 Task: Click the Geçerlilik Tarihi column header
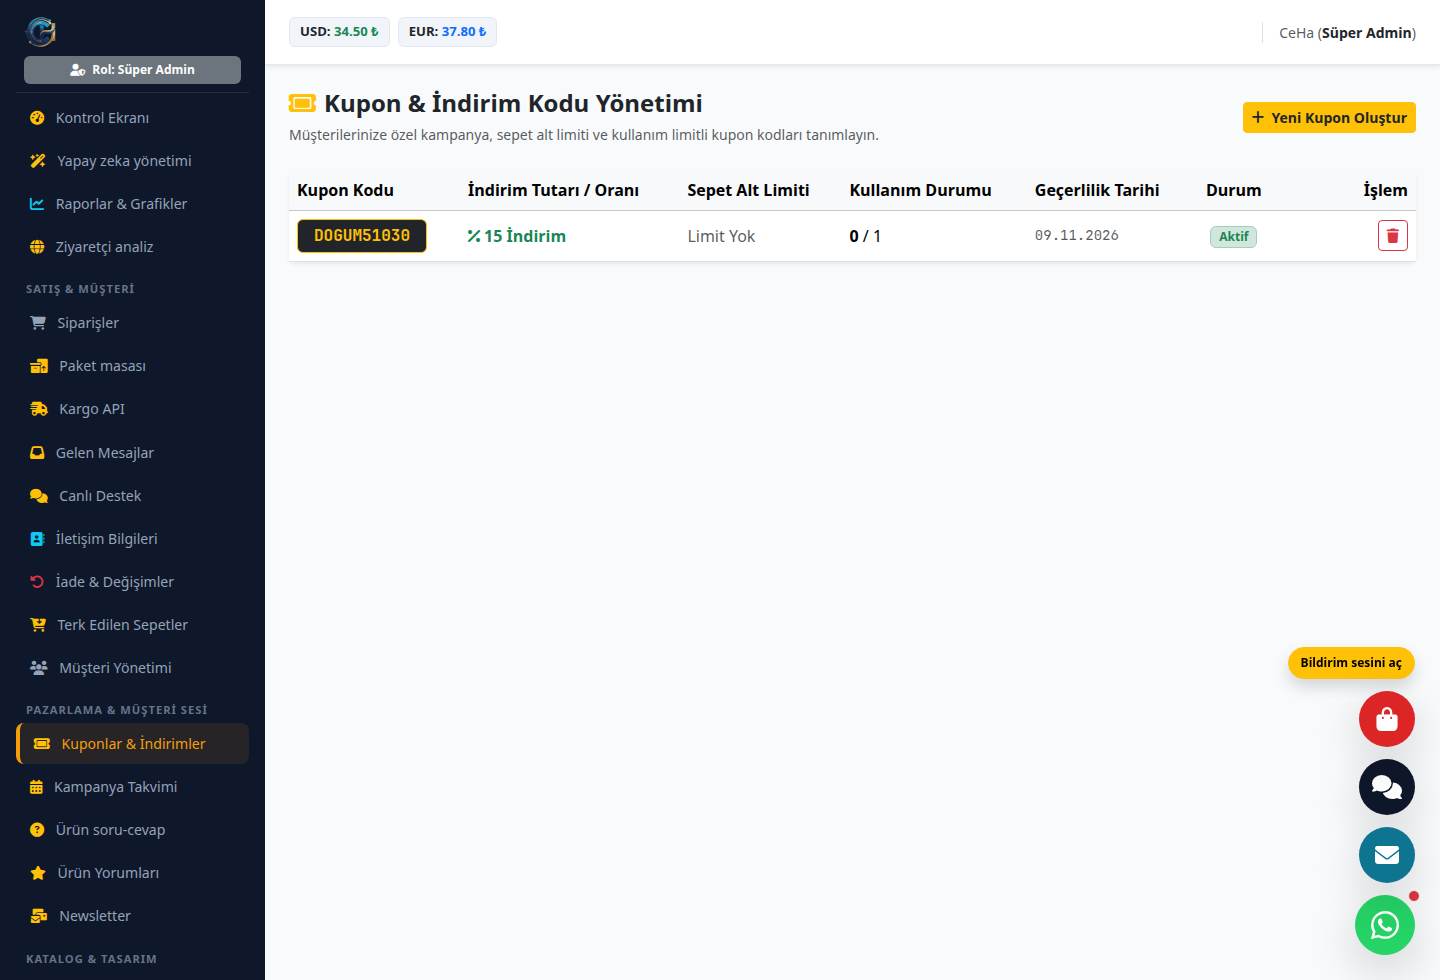(1097, 190)
